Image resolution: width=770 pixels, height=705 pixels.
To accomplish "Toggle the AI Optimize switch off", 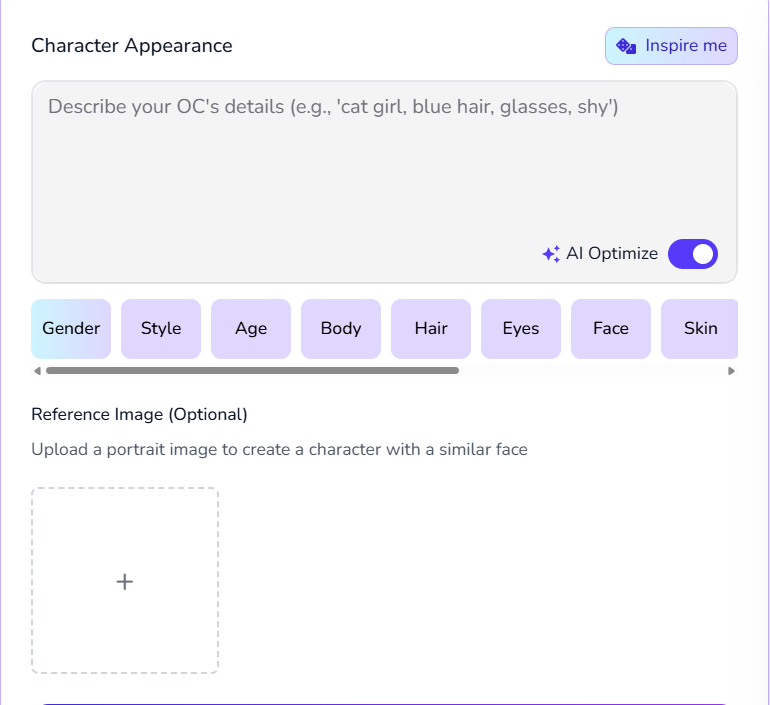I will click(693, 254).
